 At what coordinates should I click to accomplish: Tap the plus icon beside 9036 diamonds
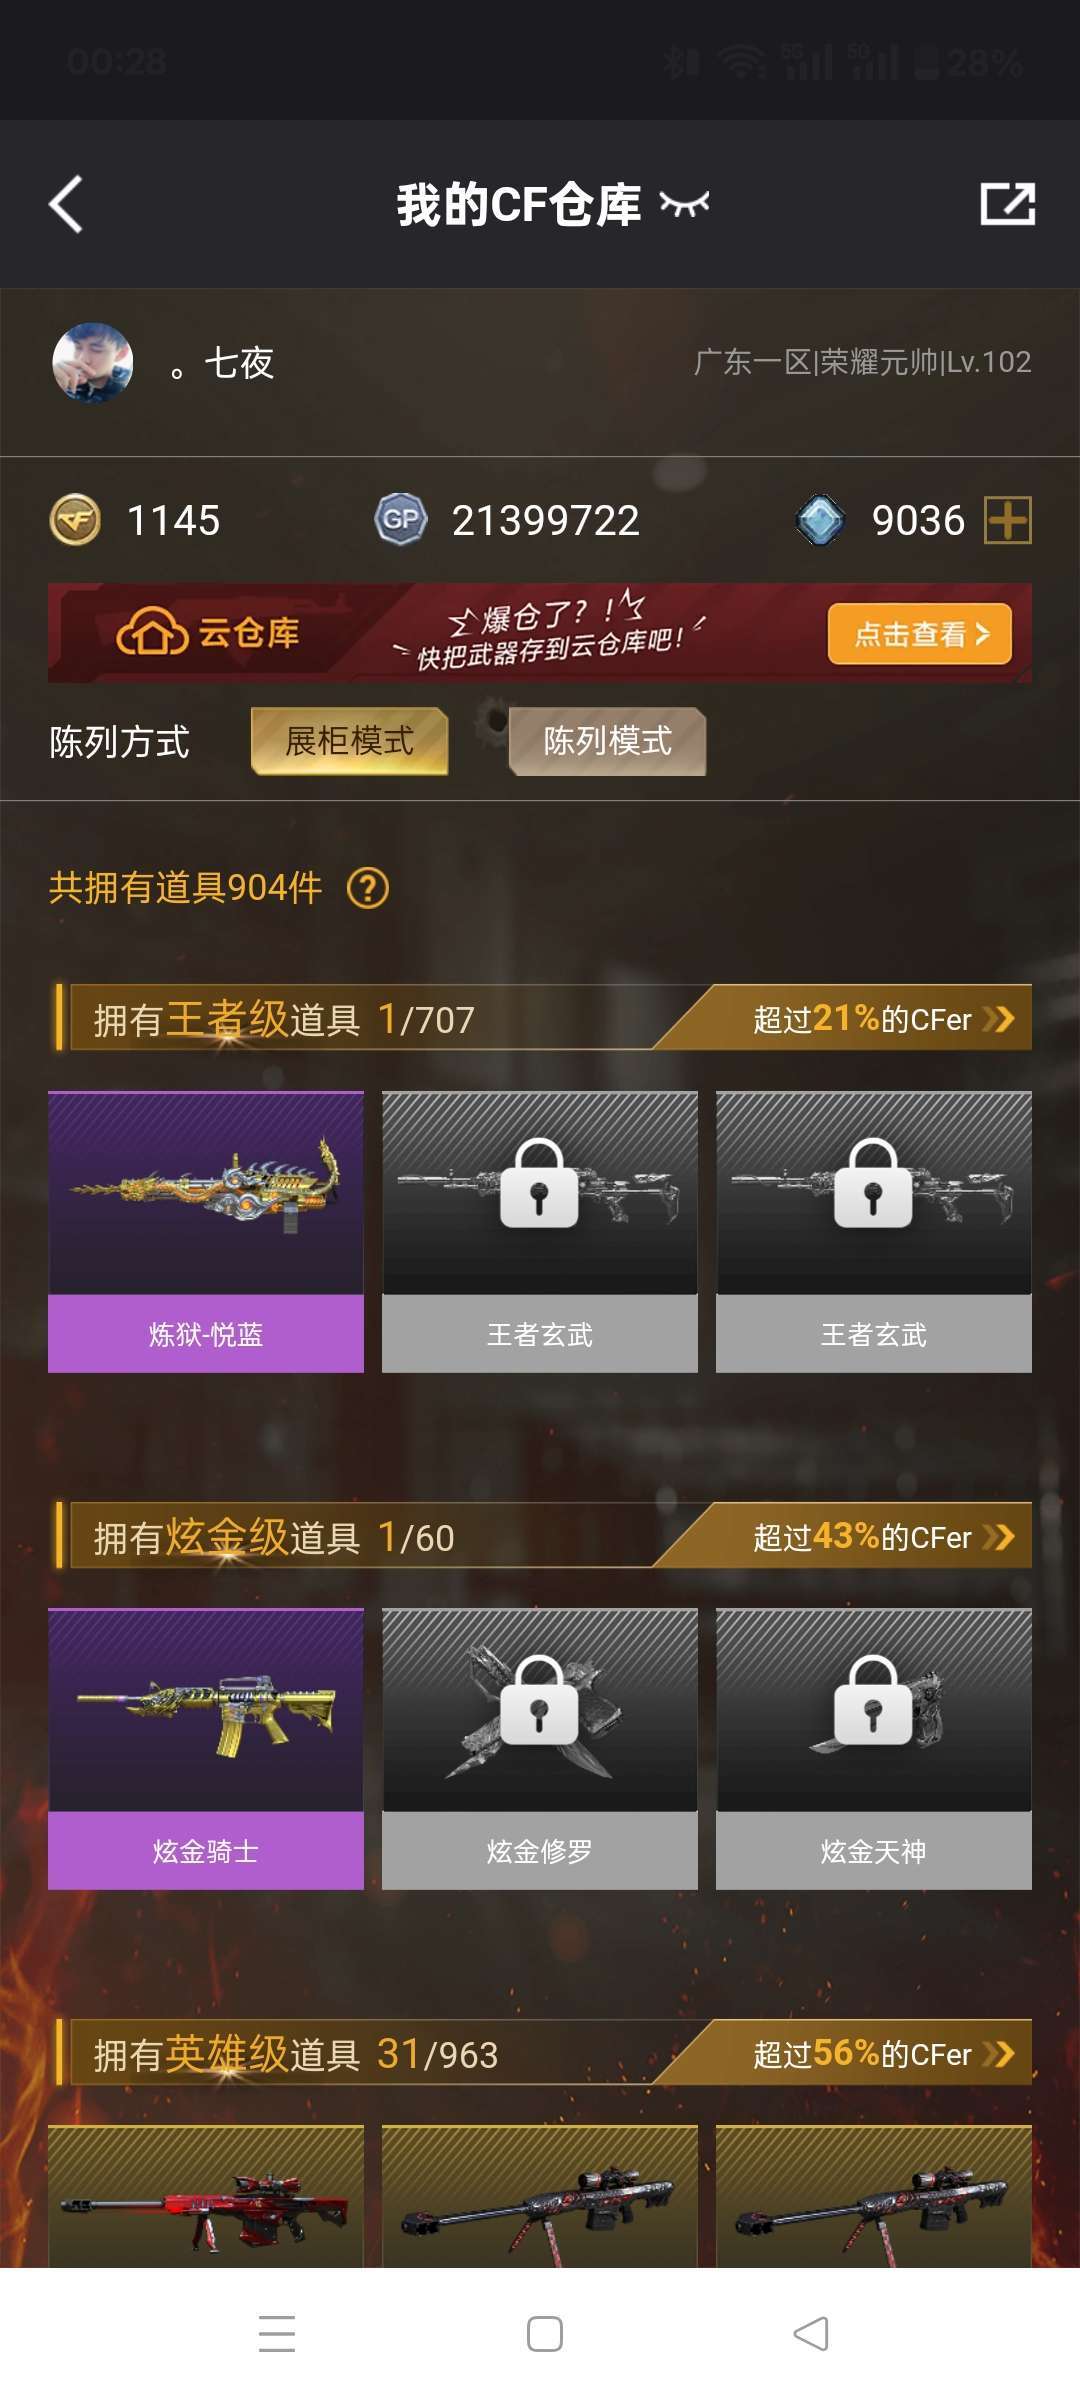click(x=1008, y=520)
